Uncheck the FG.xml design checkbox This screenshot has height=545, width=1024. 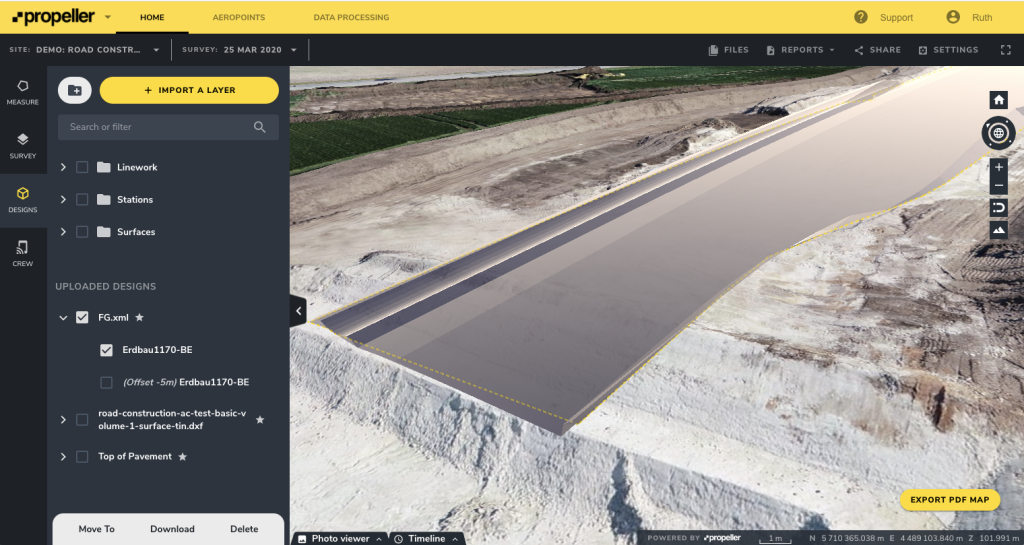(82, 318)
